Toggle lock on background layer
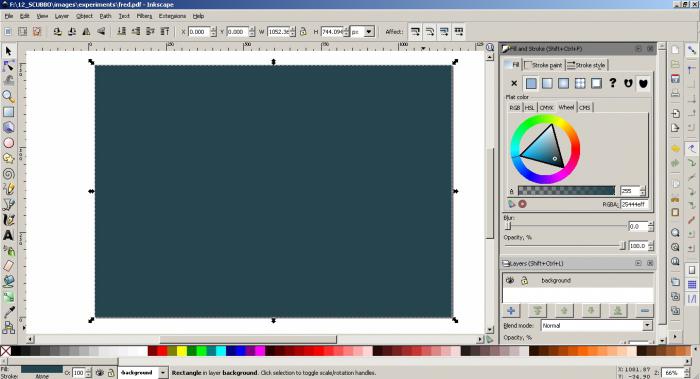Image resolution: width=700 pixels, height=379 pixels. (x=525, y=280)
